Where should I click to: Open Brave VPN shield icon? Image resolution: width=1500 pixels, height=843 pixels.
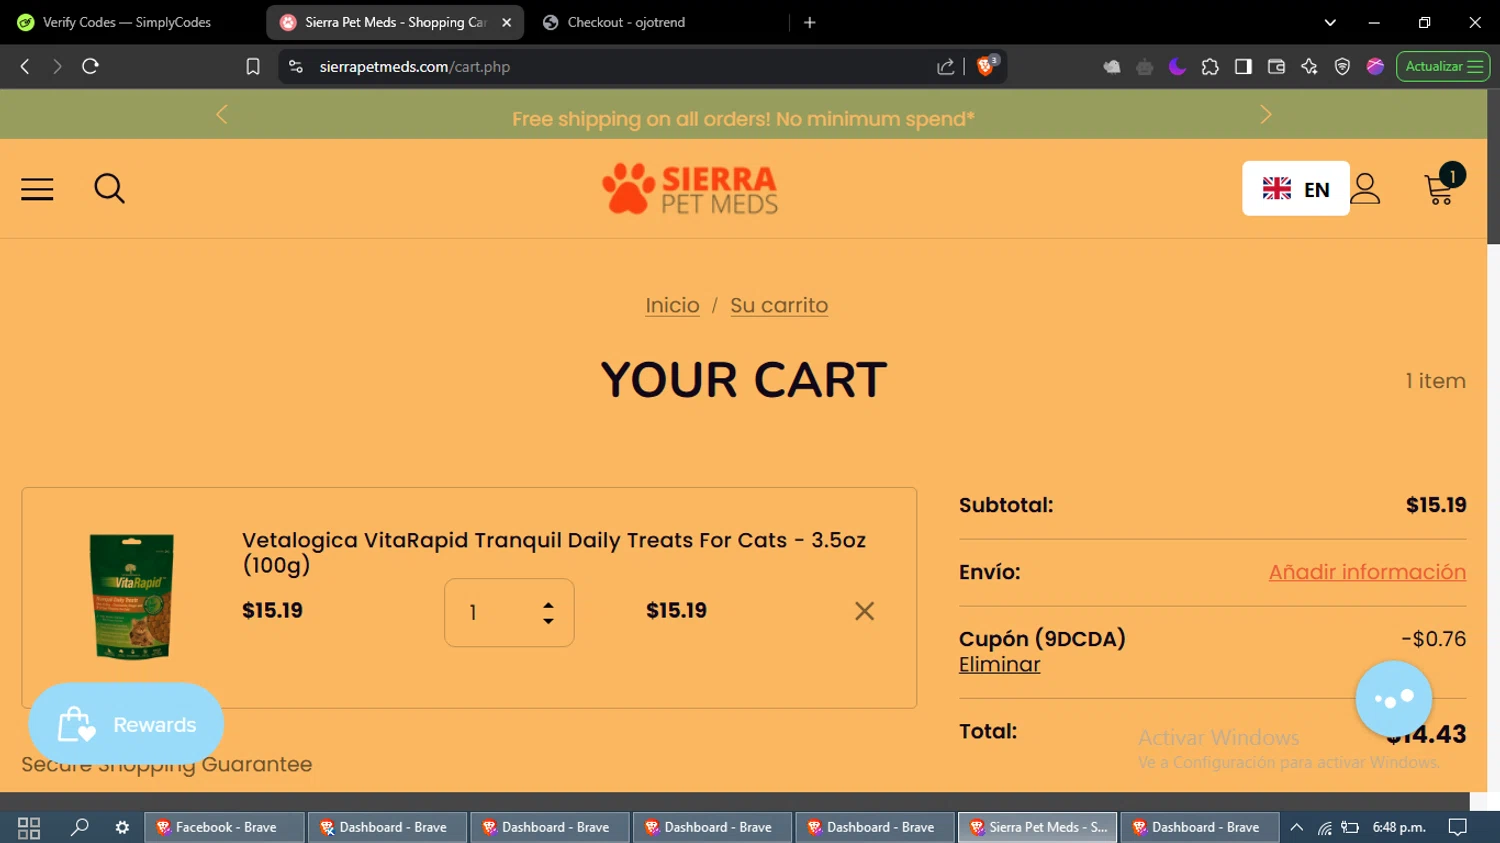pos(1342,66)
